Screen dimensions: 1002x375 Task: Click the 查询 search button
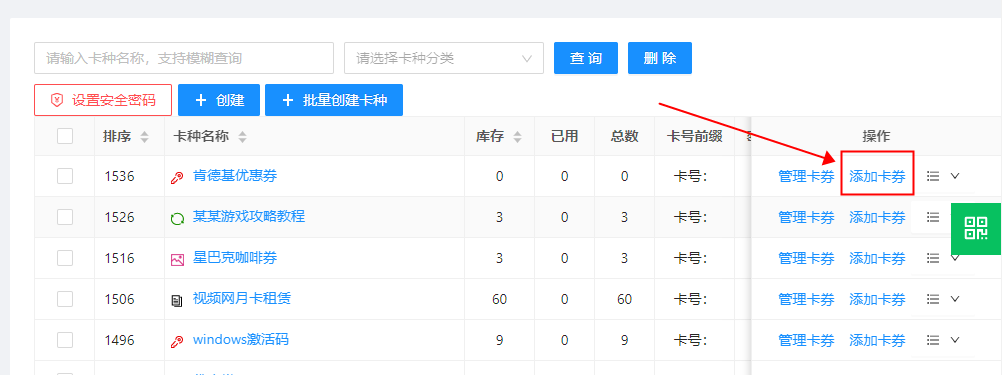[x=586, y=58]
